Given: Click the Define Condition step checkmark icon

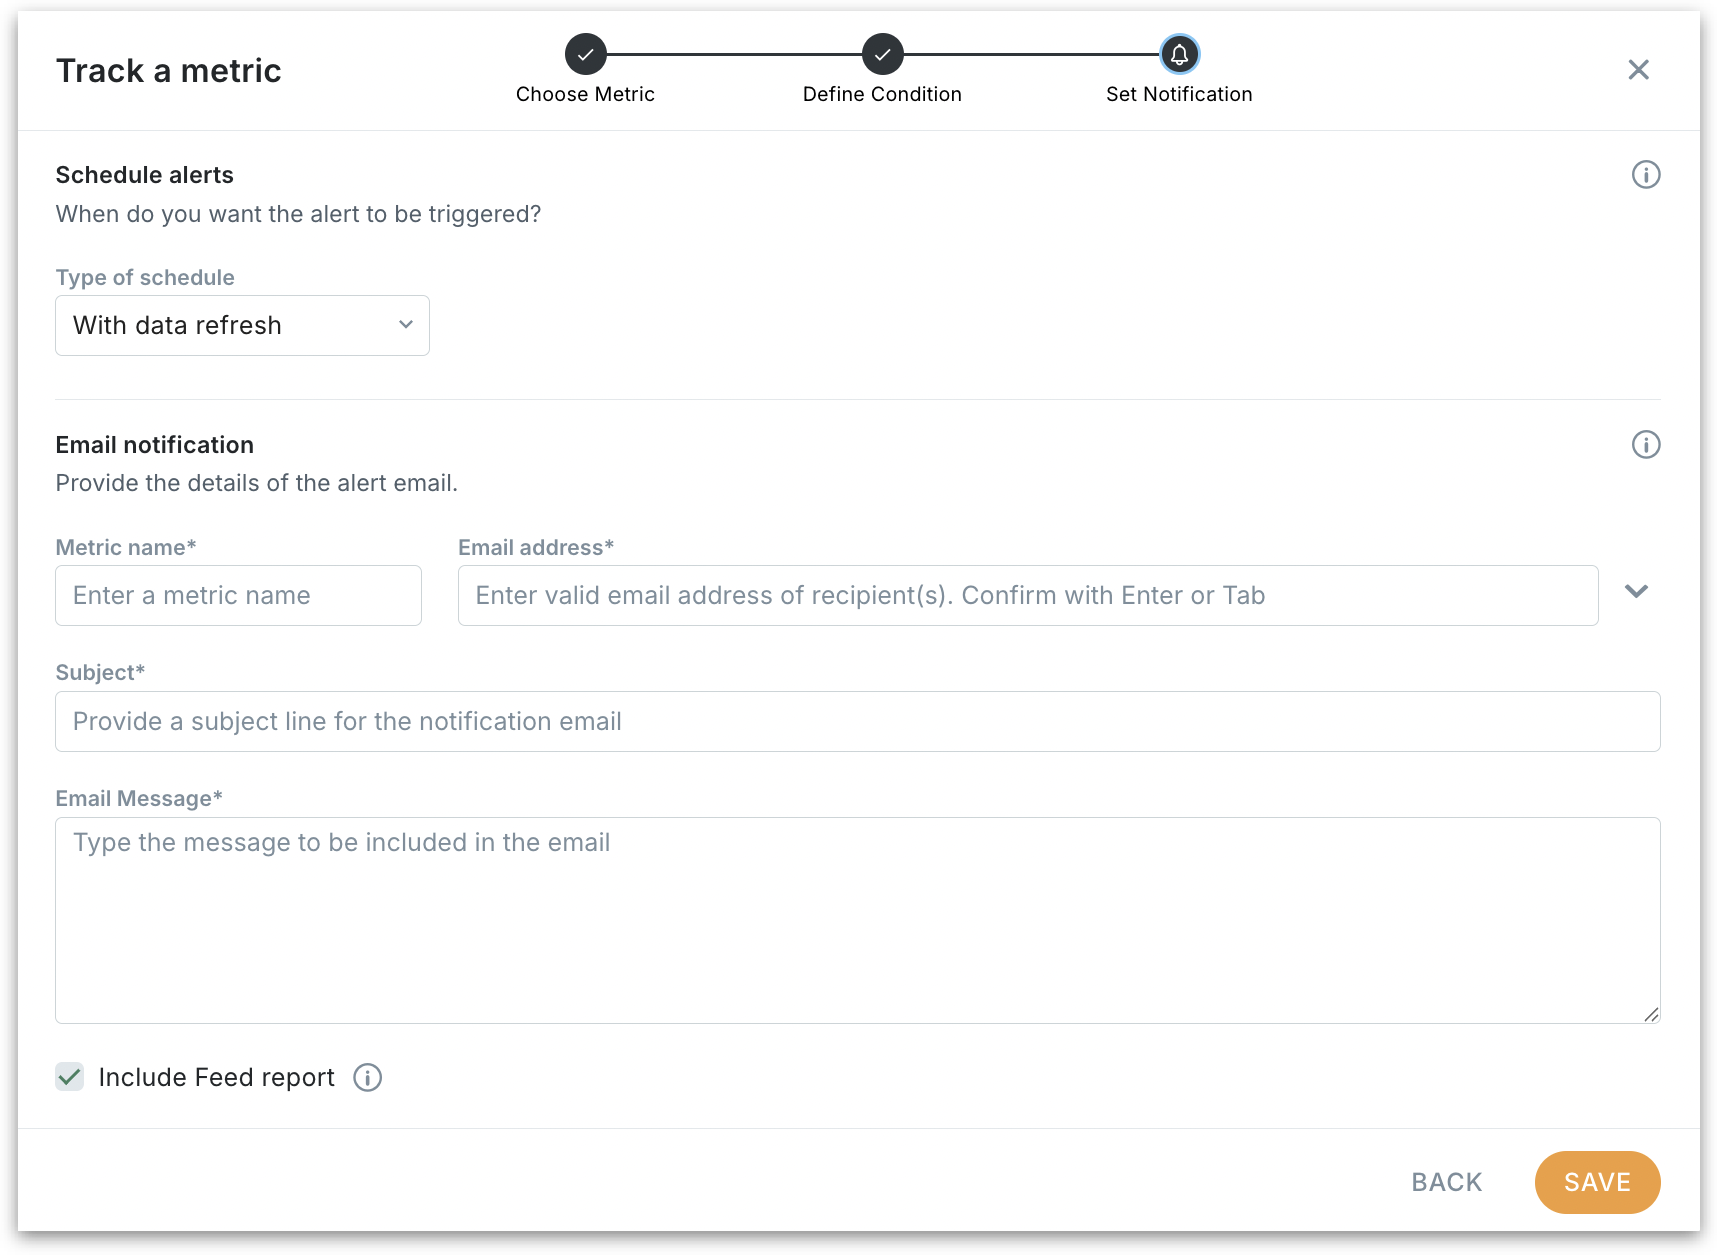Looking at the screenshot, I should click(882, 54).
